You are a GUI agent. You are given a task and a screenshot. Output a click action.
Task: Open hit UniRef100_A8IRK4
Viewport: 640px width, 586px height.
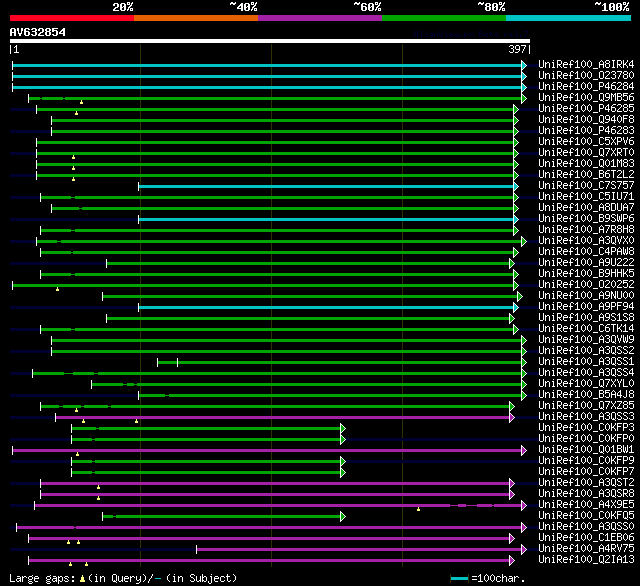pyautogui.click(x=586, y=65)
